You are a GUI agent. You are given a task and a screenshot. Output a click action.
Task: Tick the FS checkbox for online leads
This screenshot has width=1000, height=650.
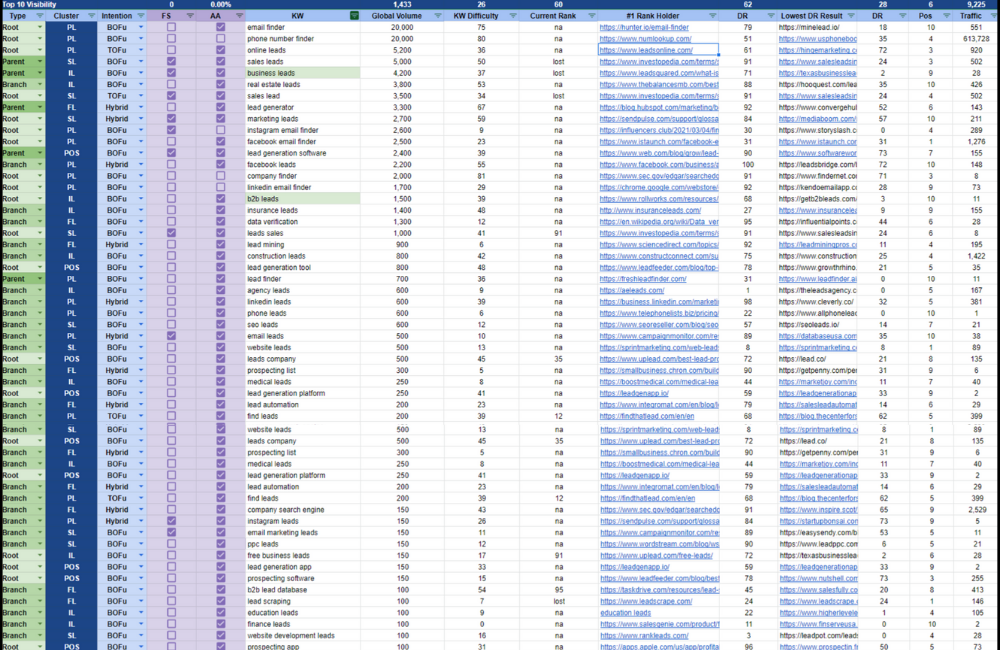(x=171, y=50)
